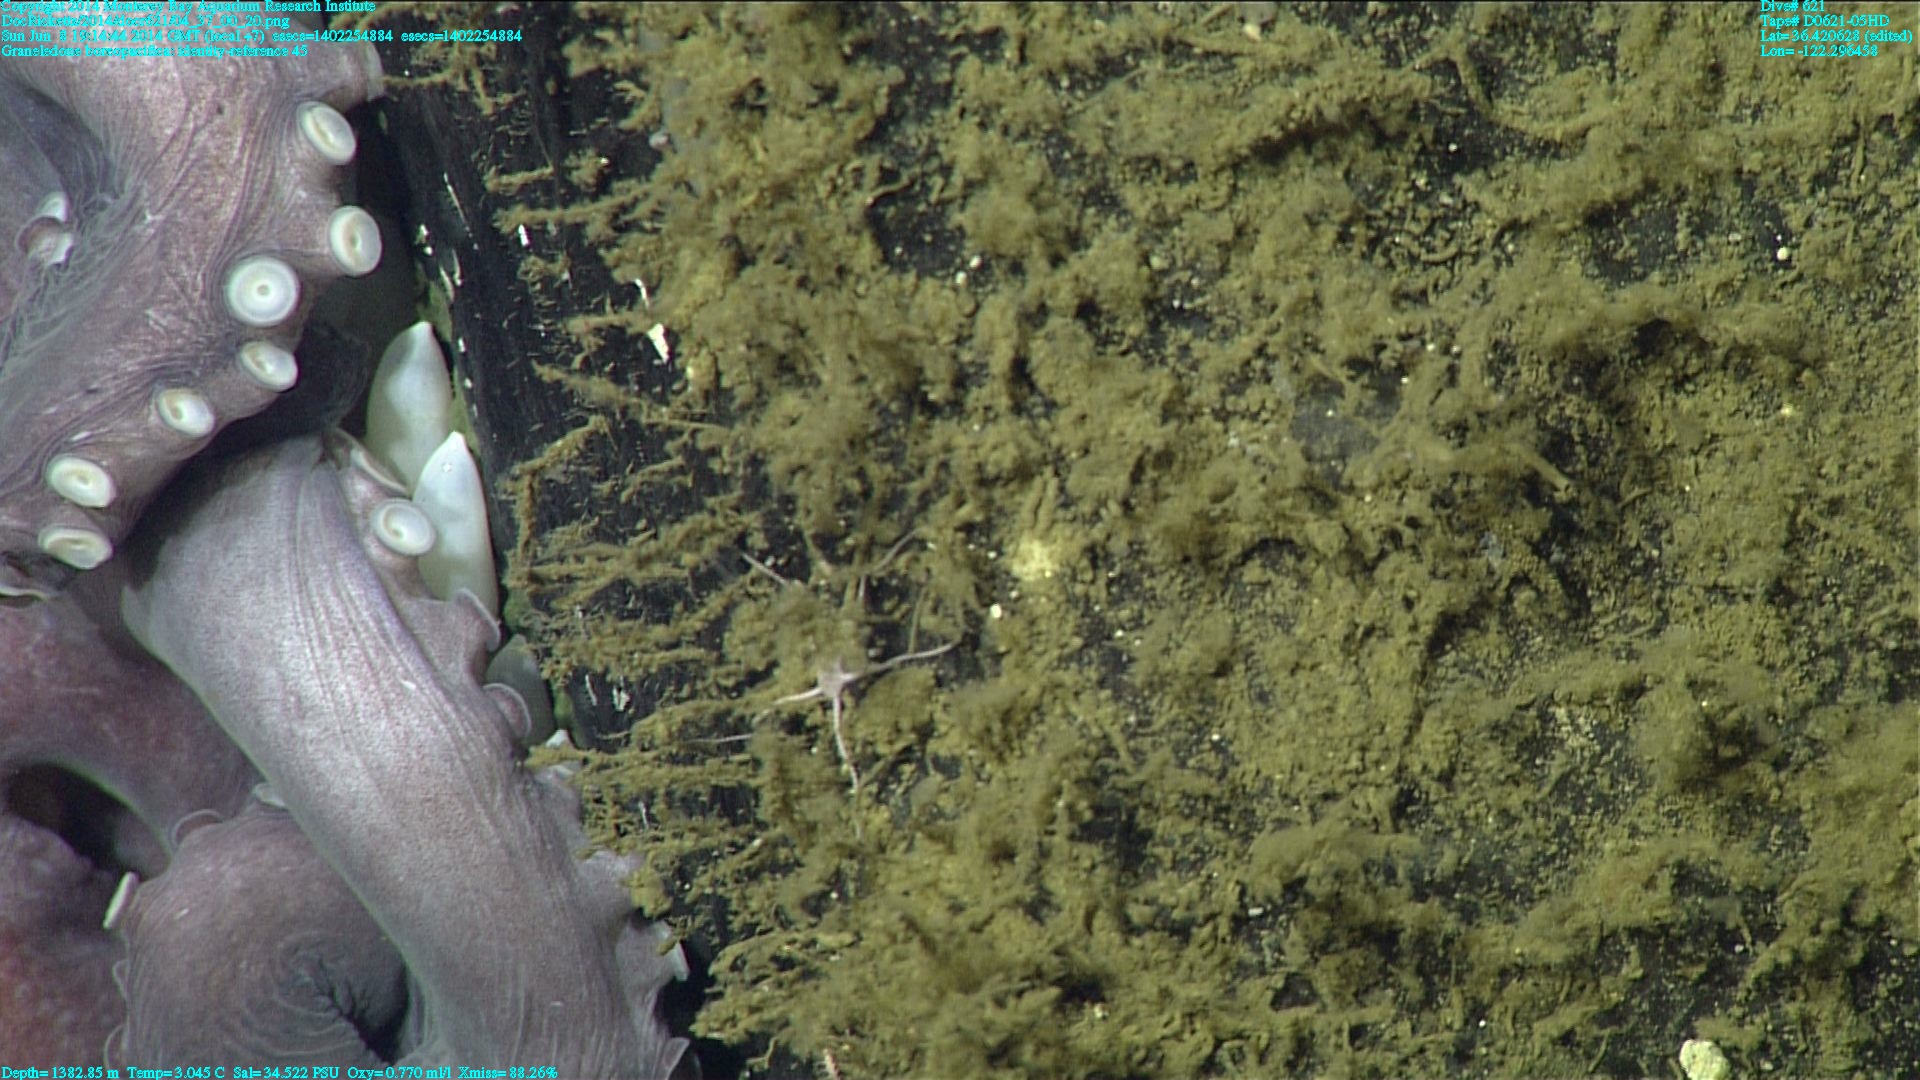Click the DocRicketts png filename text
Viewport: 1920px width, 1080px height.
pyautogui.click(x=145, y=21)
